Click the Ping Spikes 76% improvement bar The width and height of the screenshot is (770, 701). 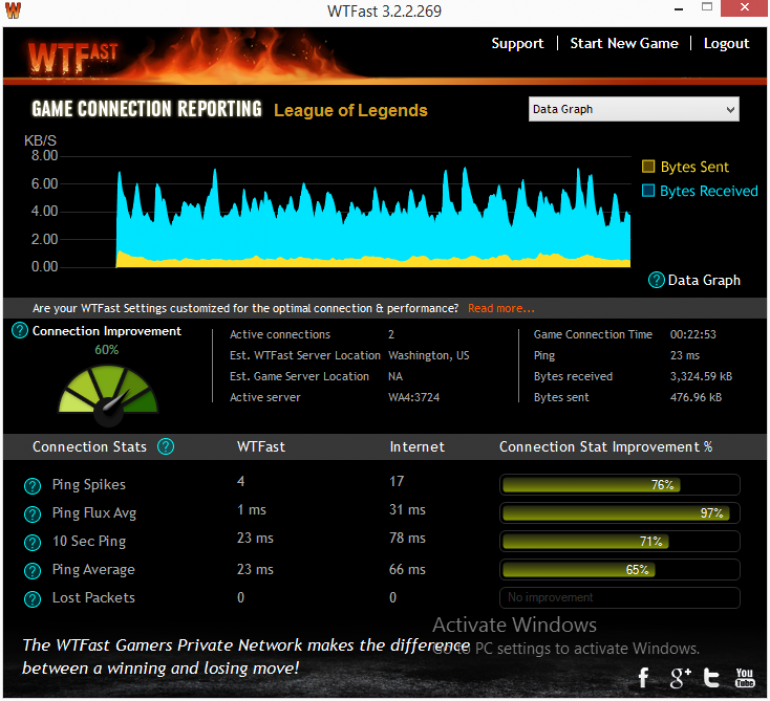click(620, 485)
